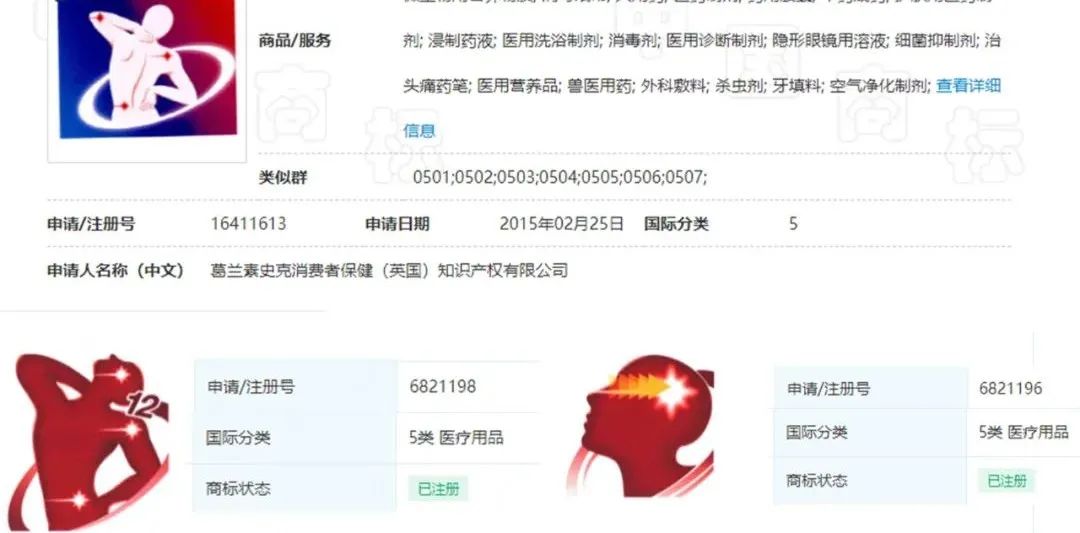Click the 已注册 badge in the 6821198 entry
The width and height of the screenshot is (1080, 533).
pyautogui.click(x=438, y=489)
